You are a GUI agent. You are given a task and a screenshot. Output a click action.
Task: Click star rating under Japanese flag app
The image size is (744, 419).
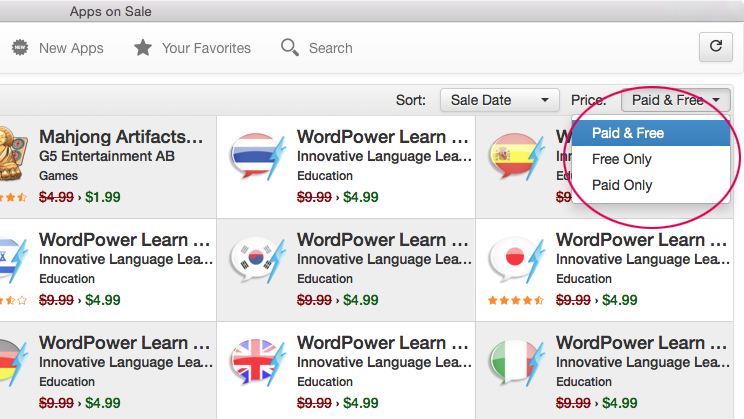click(516, 300)
